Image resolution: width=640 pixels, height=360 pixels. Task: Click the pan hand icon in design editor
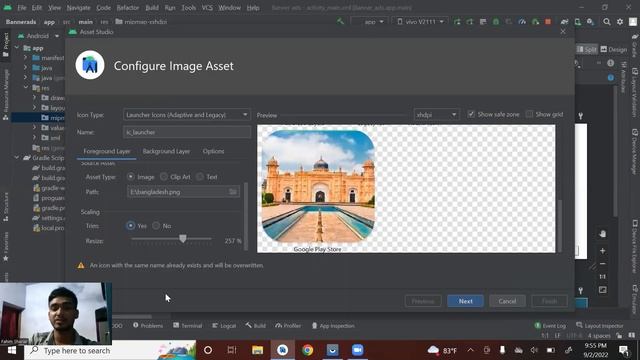[602, 234]
